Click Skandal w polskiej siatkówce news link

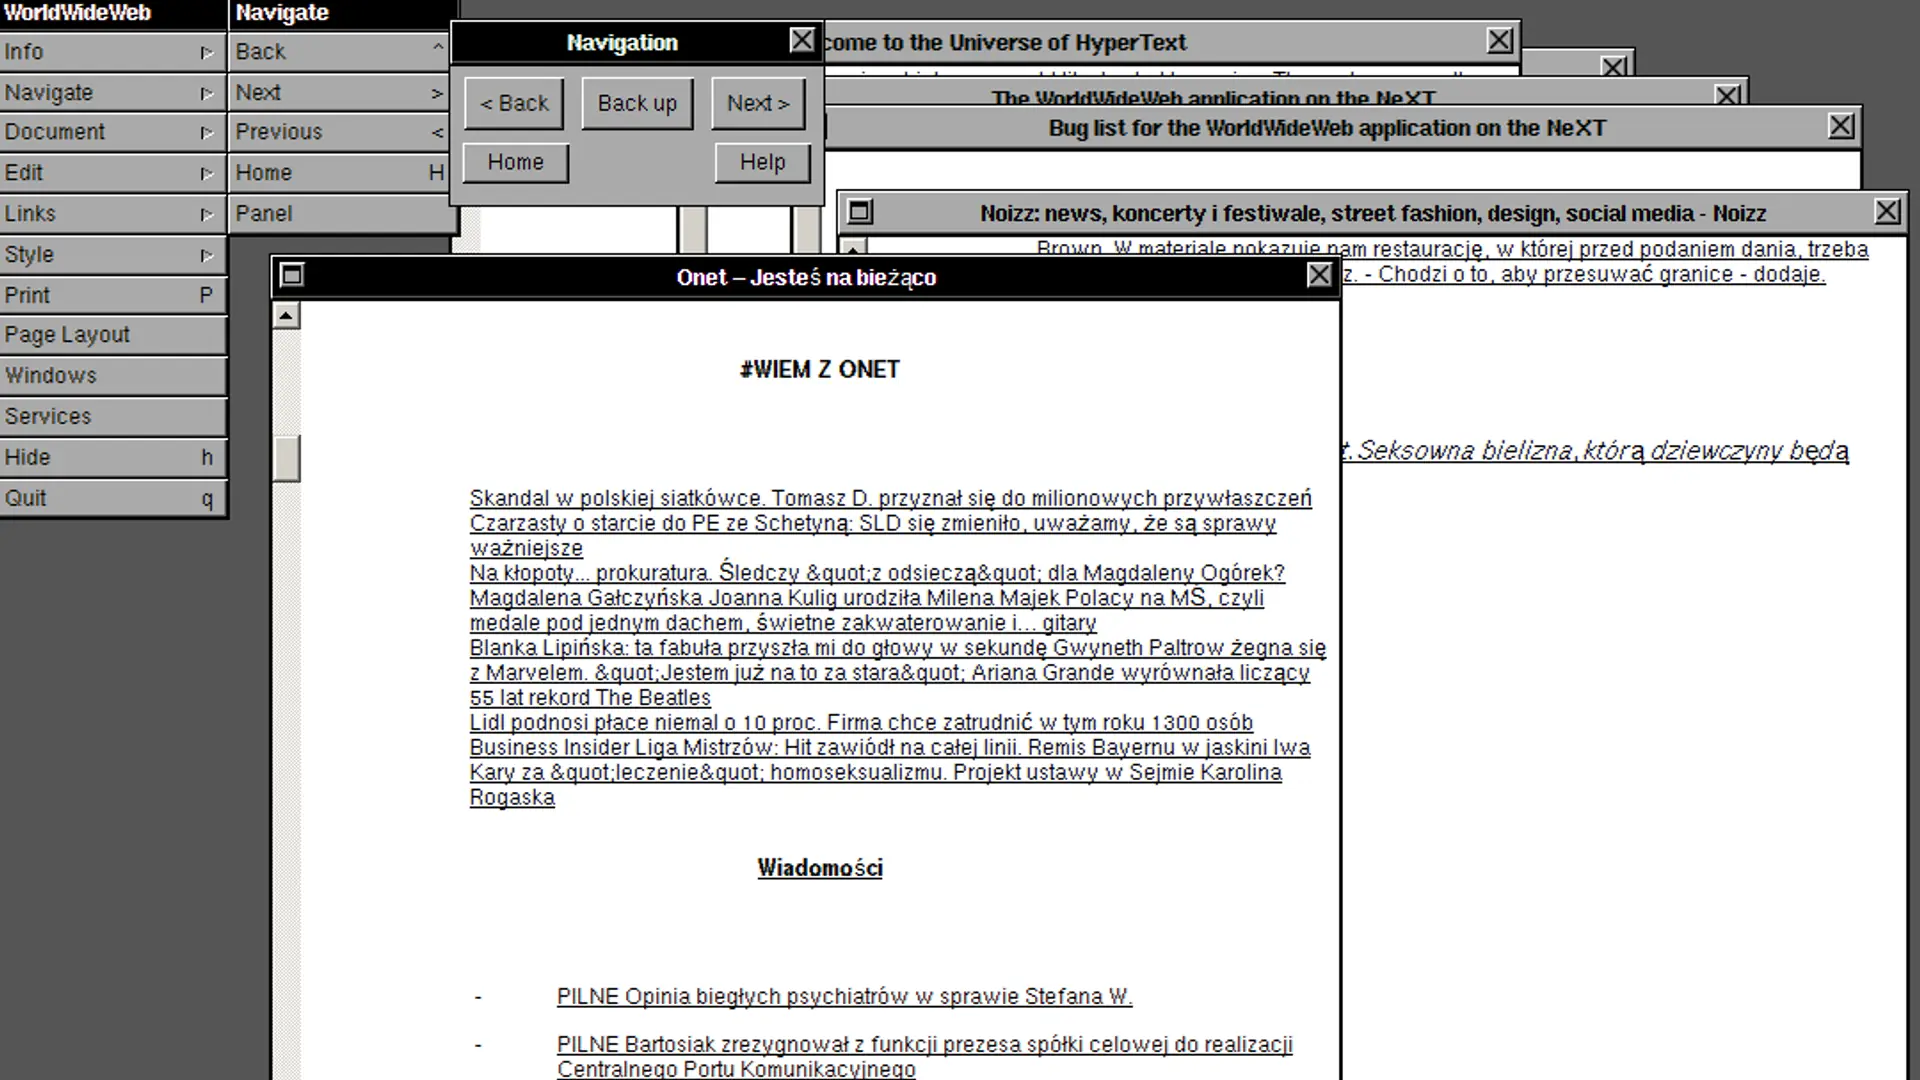tap(891, 498)
